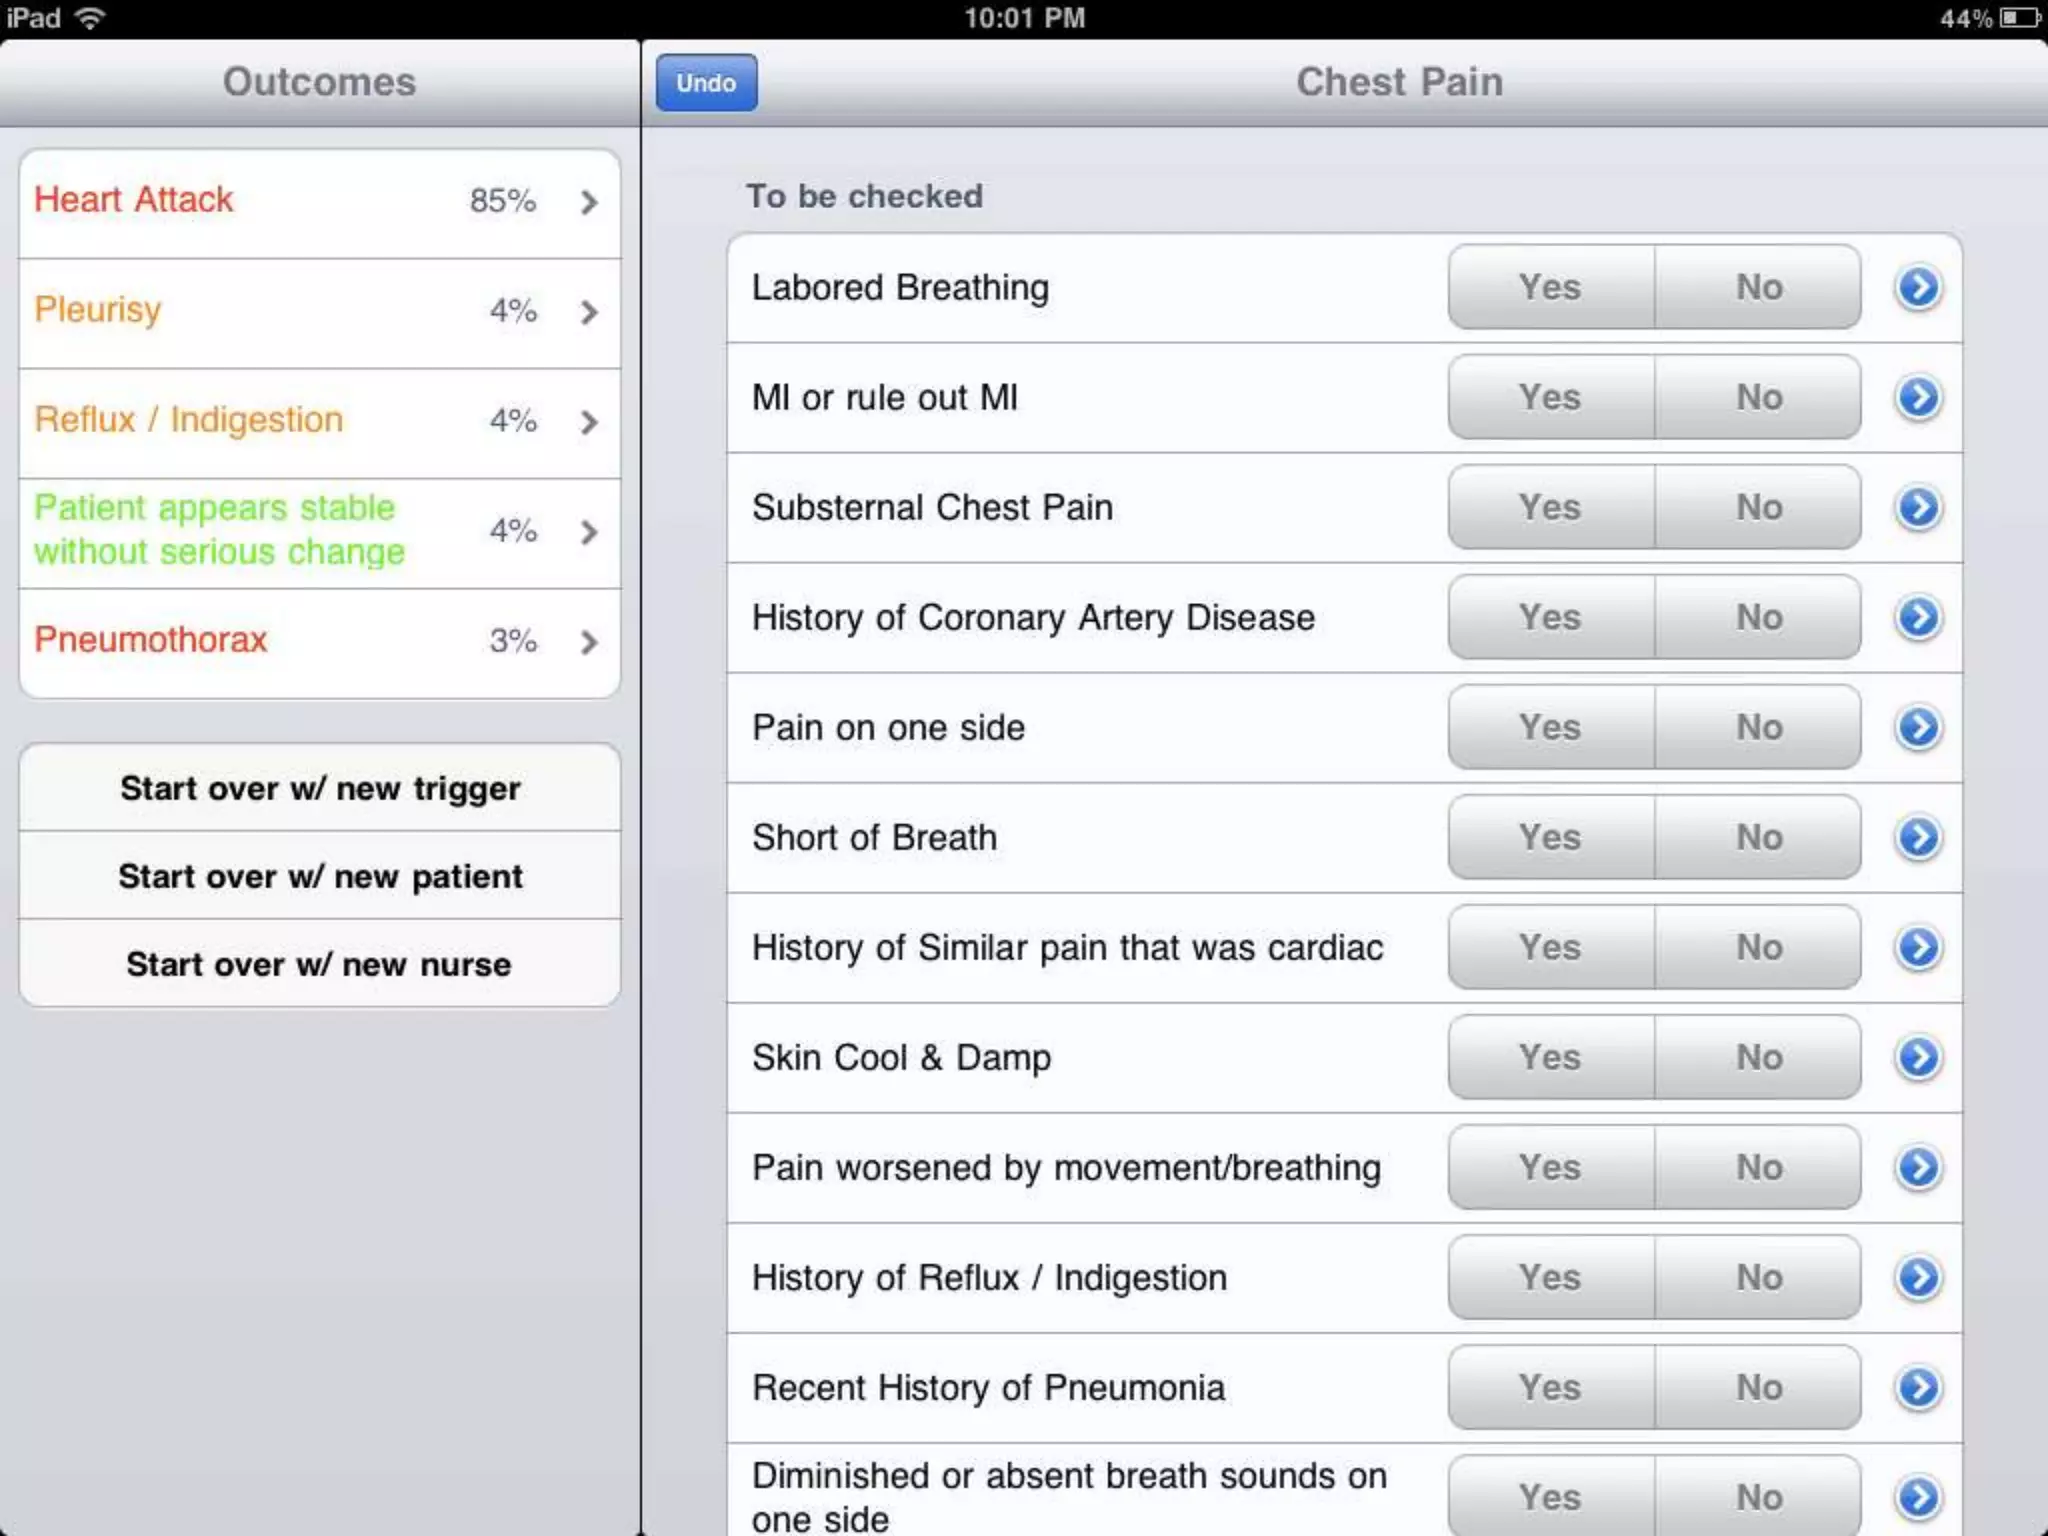Choose Start over w/ new nurse
The image size is (2048, 1536).
[320, 964]
